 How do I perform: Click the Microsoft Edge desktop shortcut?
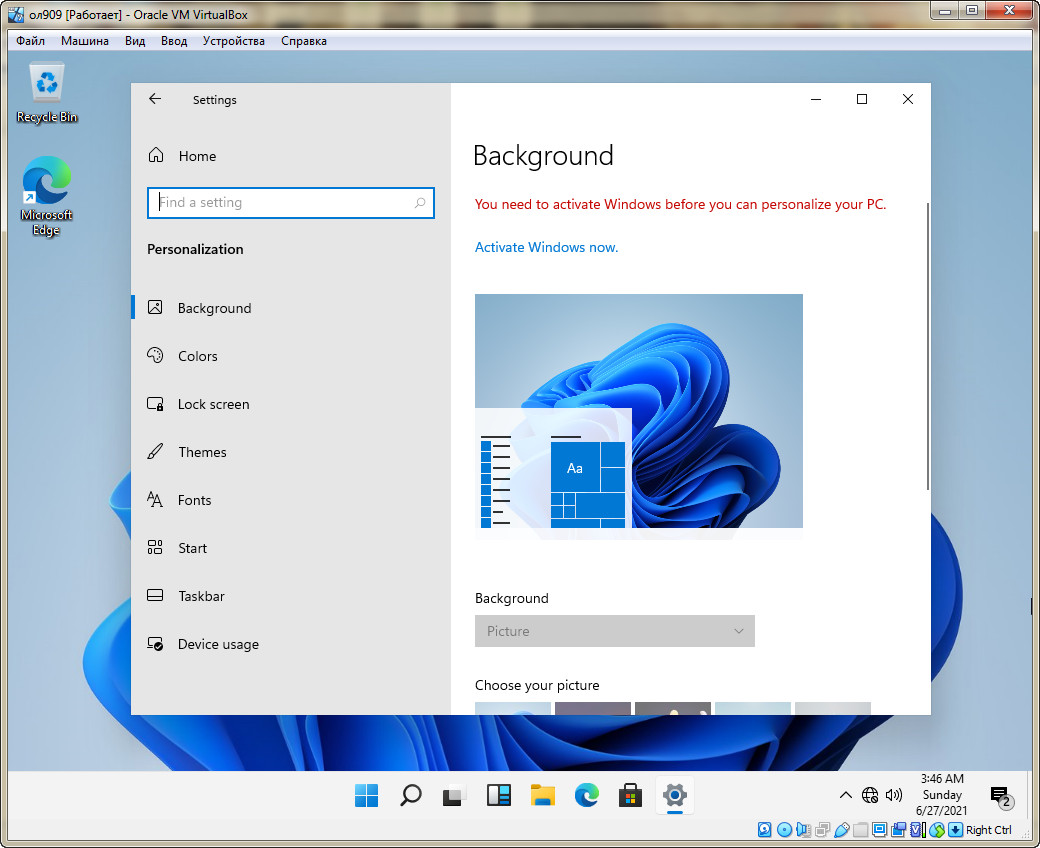click(x=47, y=195)
